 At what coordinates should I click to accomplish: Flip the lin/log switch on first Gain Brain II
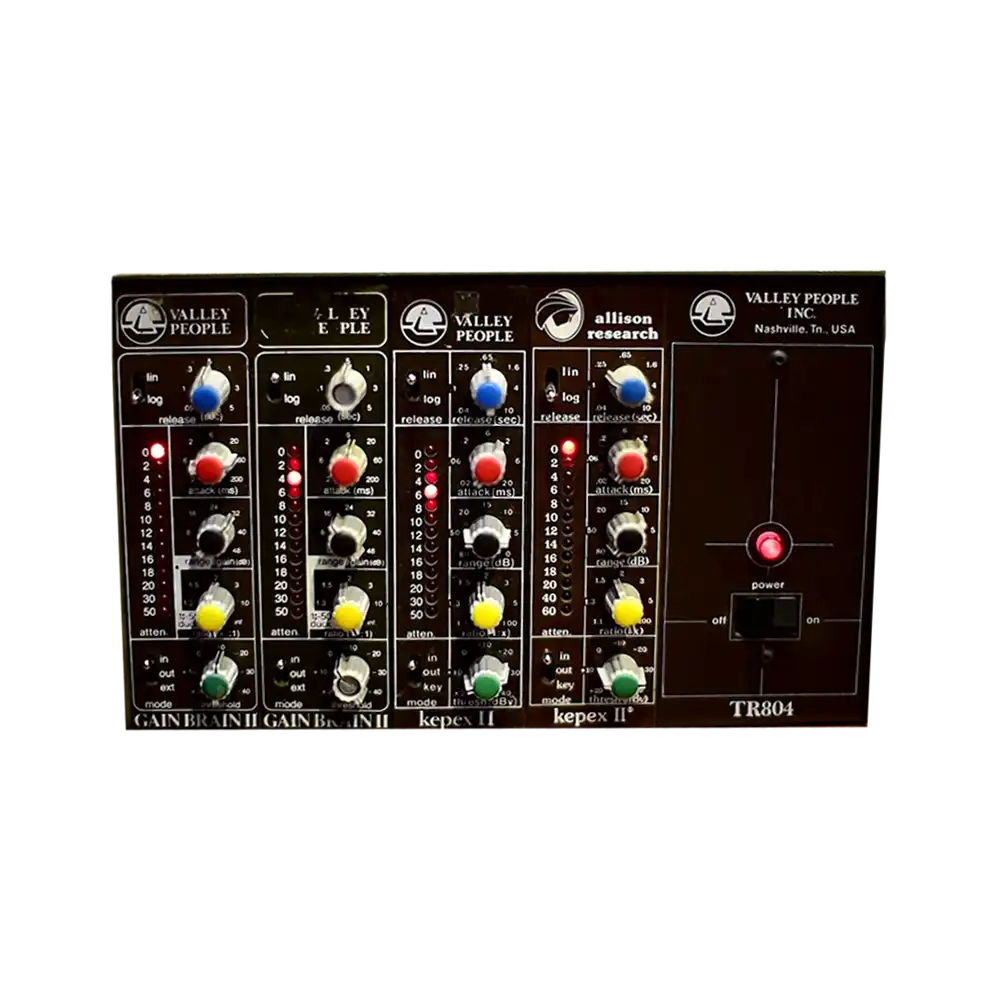pyautogui.click(x=139, y=387)
